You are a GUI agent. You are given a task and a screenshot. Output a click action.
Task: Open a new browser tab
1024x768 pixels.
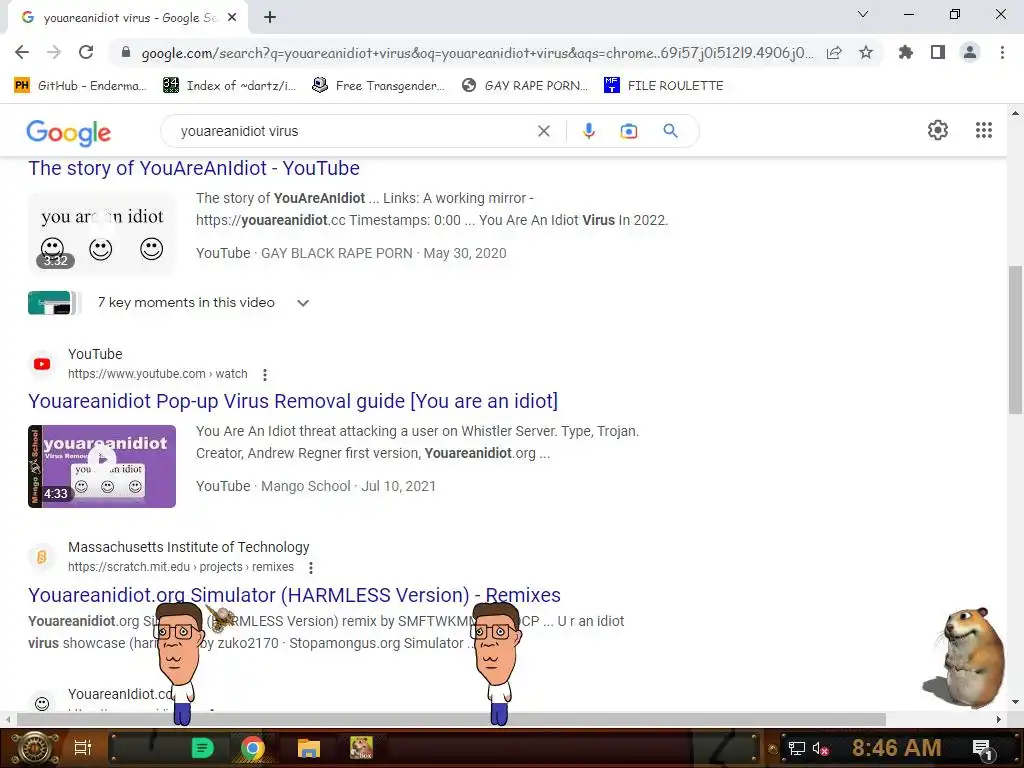coord(270,18)
